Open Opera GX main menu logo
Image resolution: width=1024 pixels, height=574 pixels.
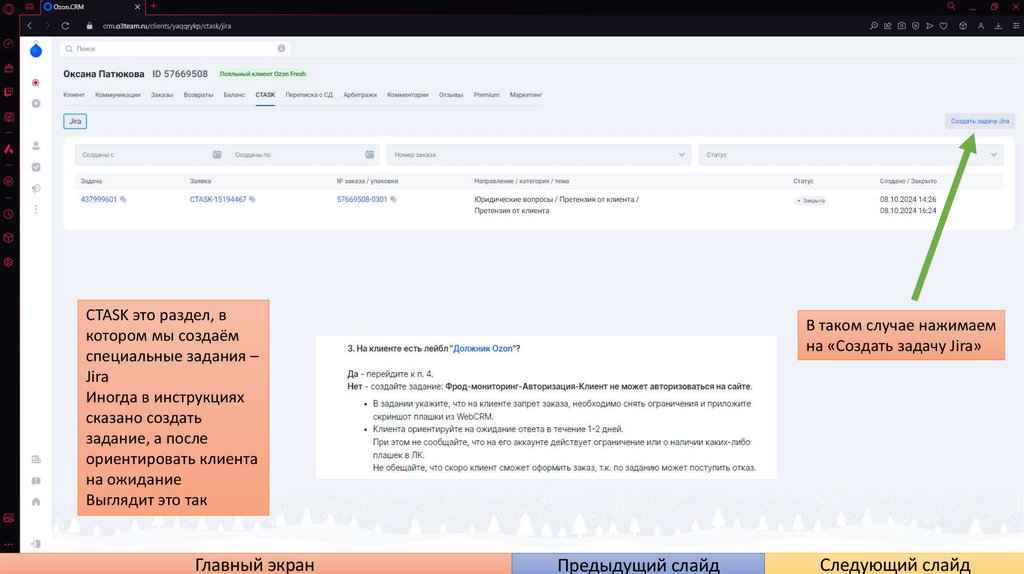click(x=8, y=8)
